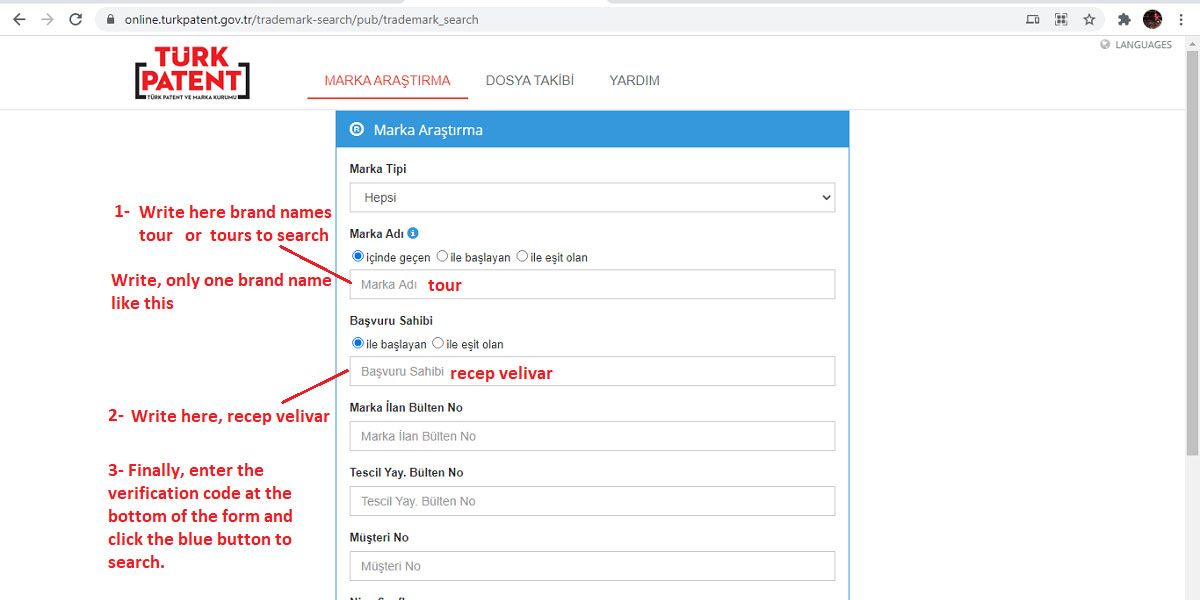Click the Türk Patent logo

click(192, 74)
